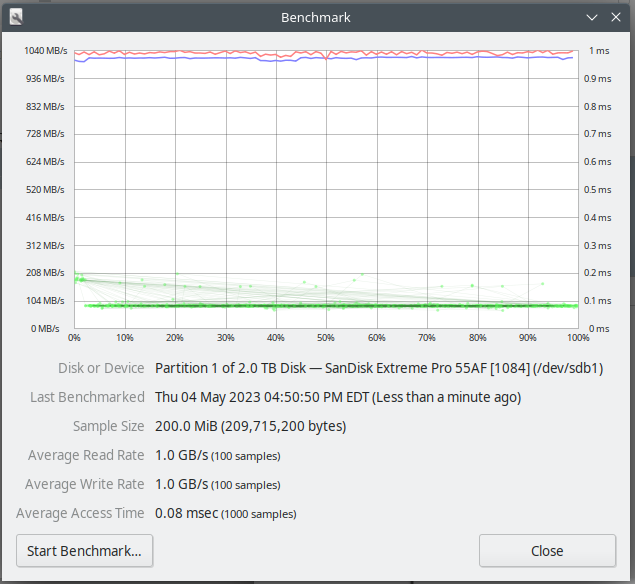The width and height of the screenshot is (635, 584).
Task: Click the '0.1 ms' axis label
Action: [597, 301]
